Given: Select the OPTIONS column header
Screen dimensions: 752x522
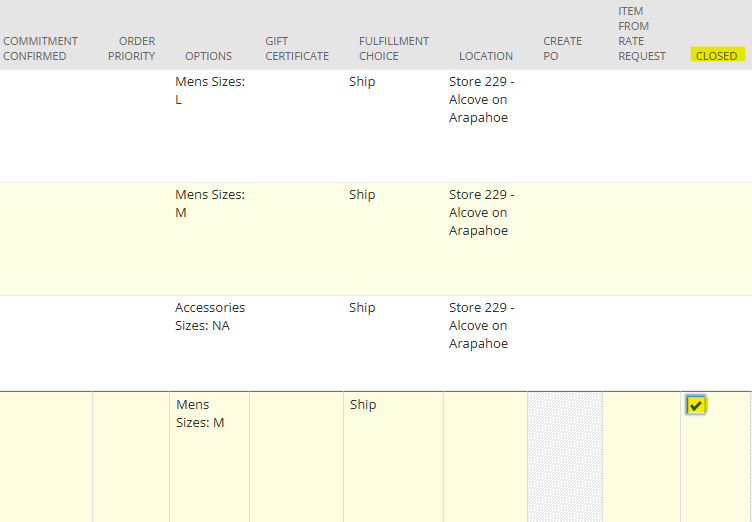Looking at the screenshot, I should [x=209, y=56].
